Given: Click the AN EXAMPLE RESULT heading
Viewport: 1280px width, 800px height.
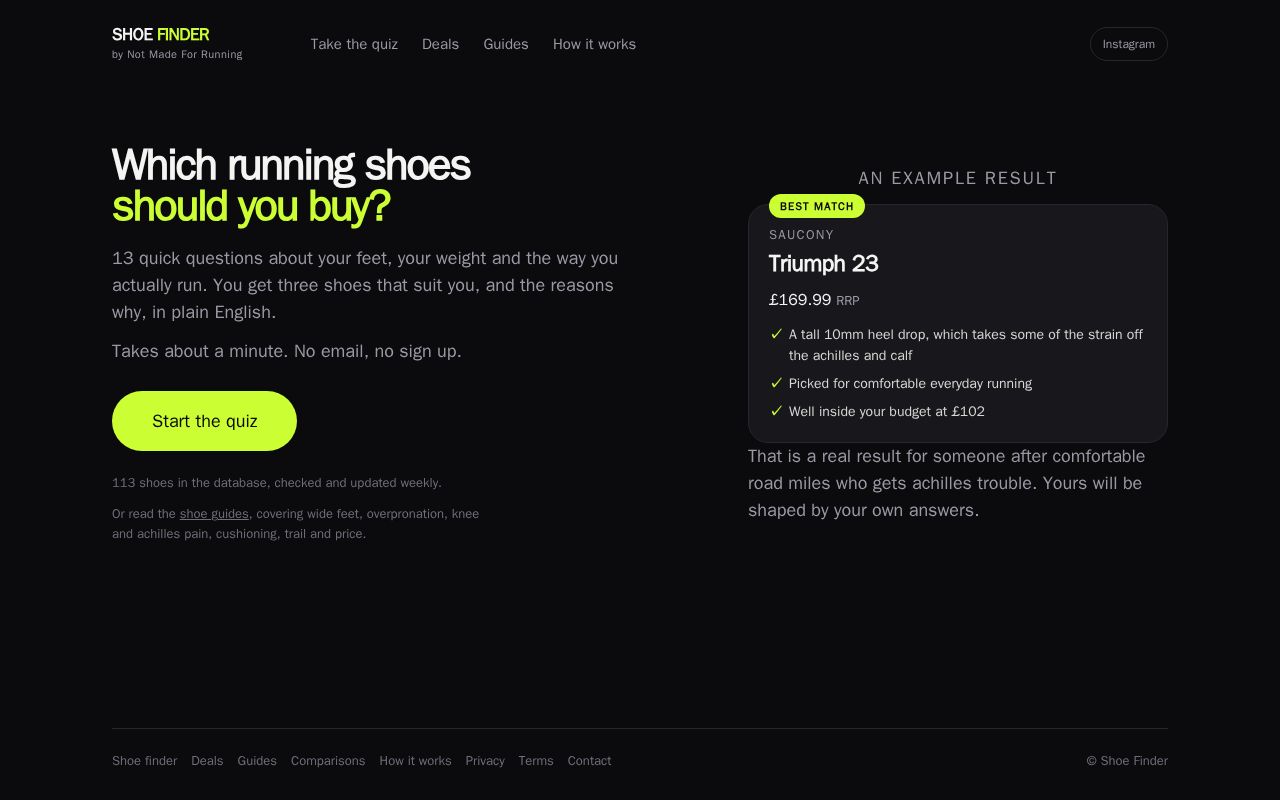Looking at the screenshot, I should tap(958, 178).
